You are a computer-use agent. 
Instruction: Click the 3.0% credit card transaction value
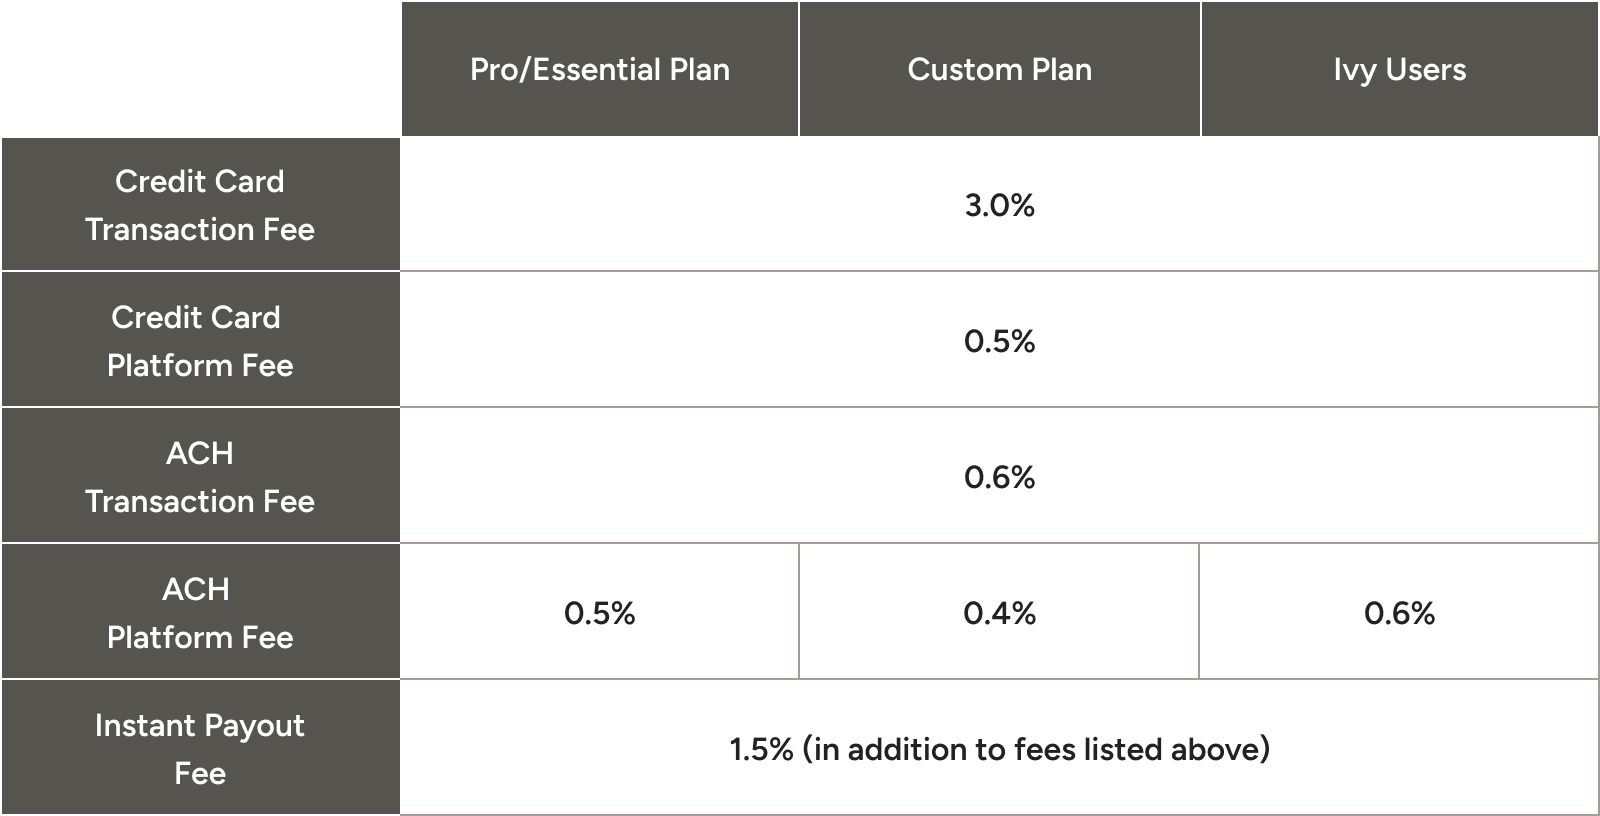[x=999, y=205]
